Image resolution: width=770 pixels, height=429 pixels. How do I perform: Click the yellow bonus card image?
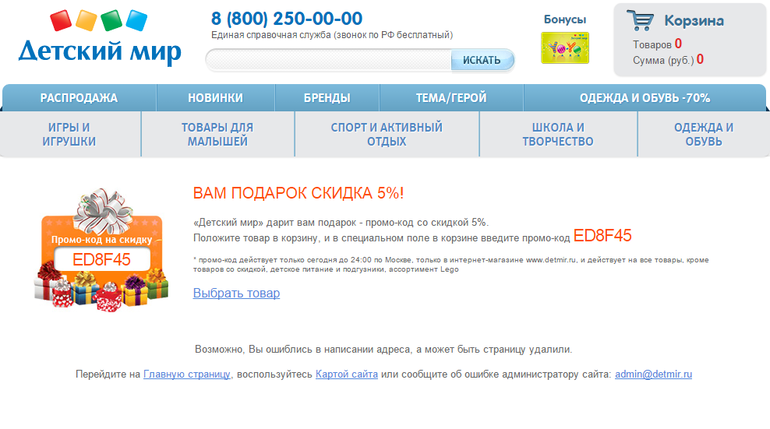[565, 48]
